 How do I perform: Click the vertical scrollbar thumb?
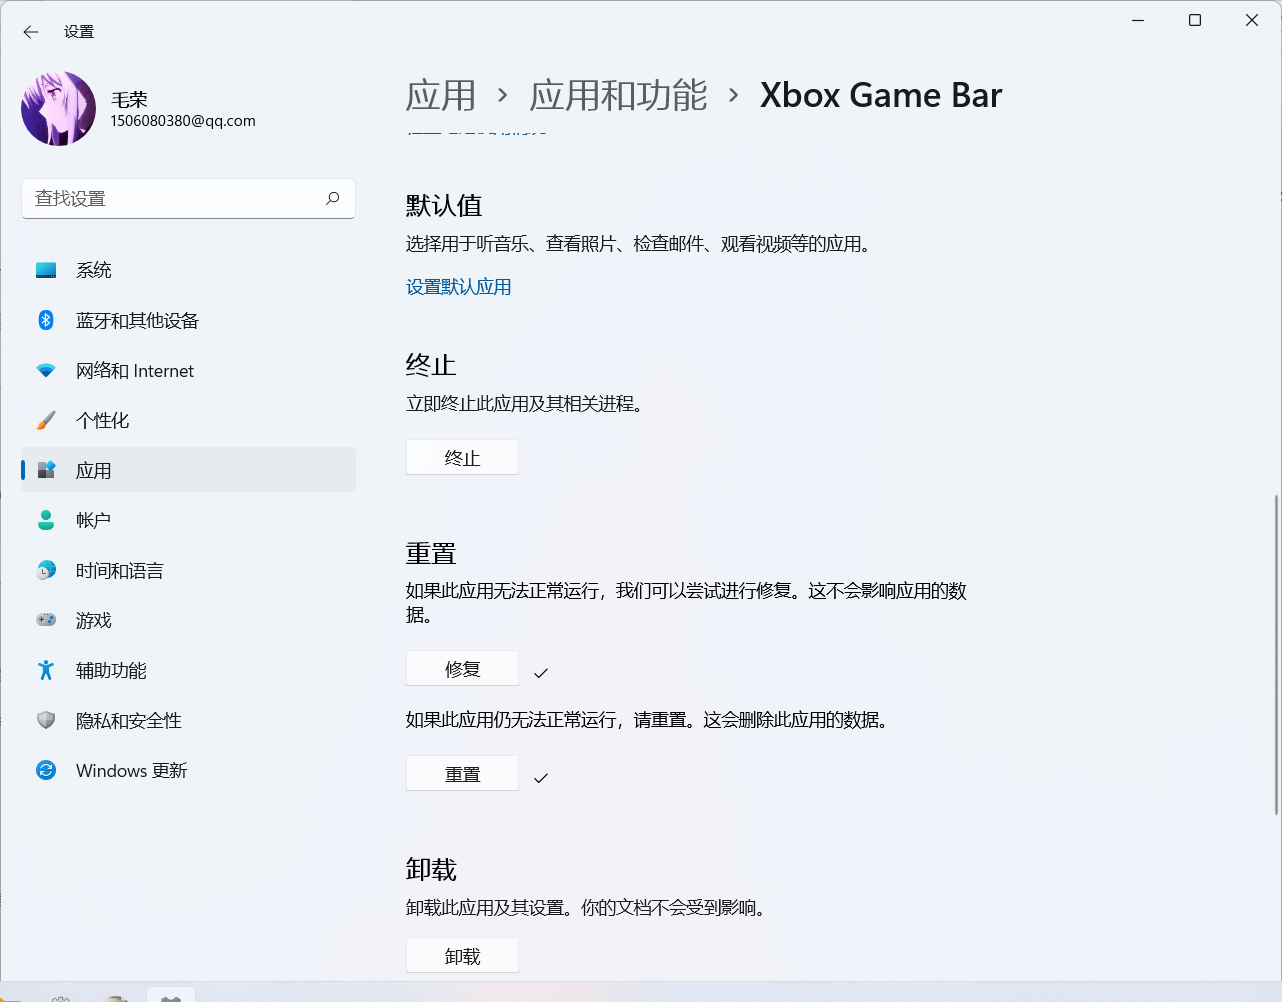click(1276, 655)
